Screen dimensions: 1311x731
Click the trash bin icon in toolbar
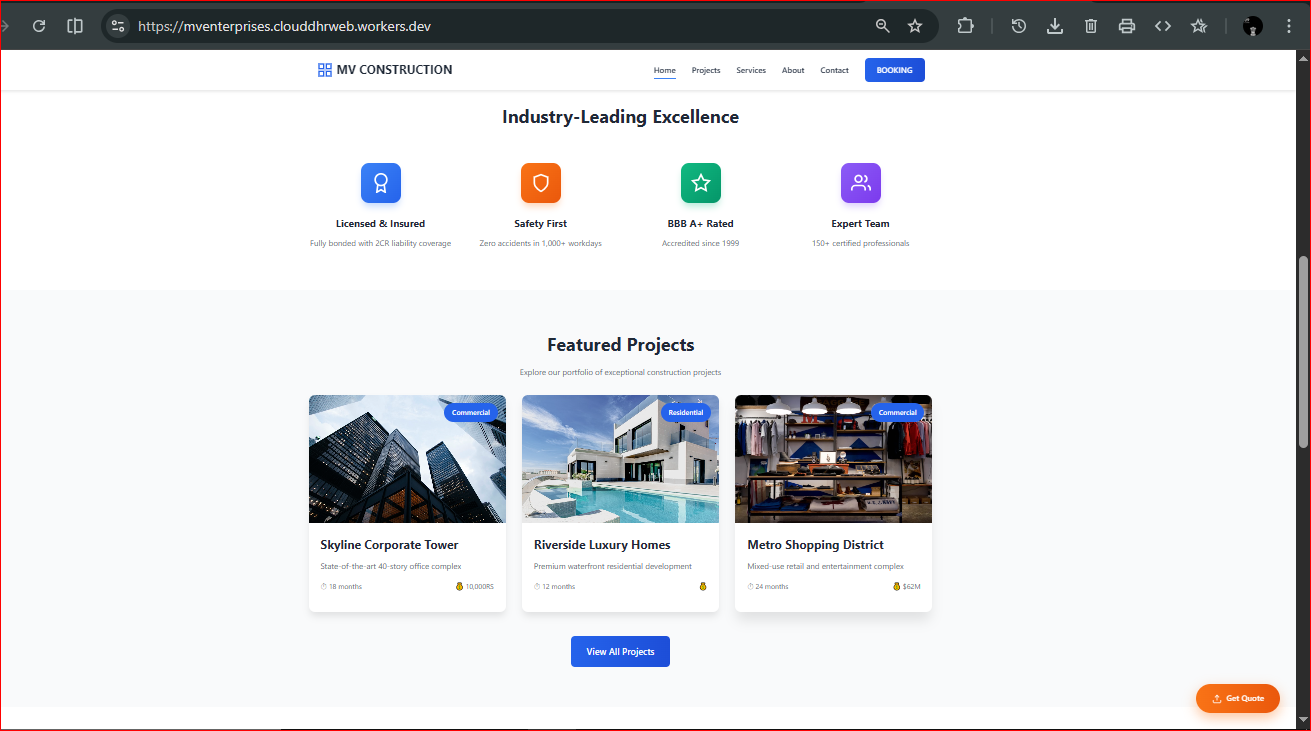pyautogui.click(x=1091, y=26)
